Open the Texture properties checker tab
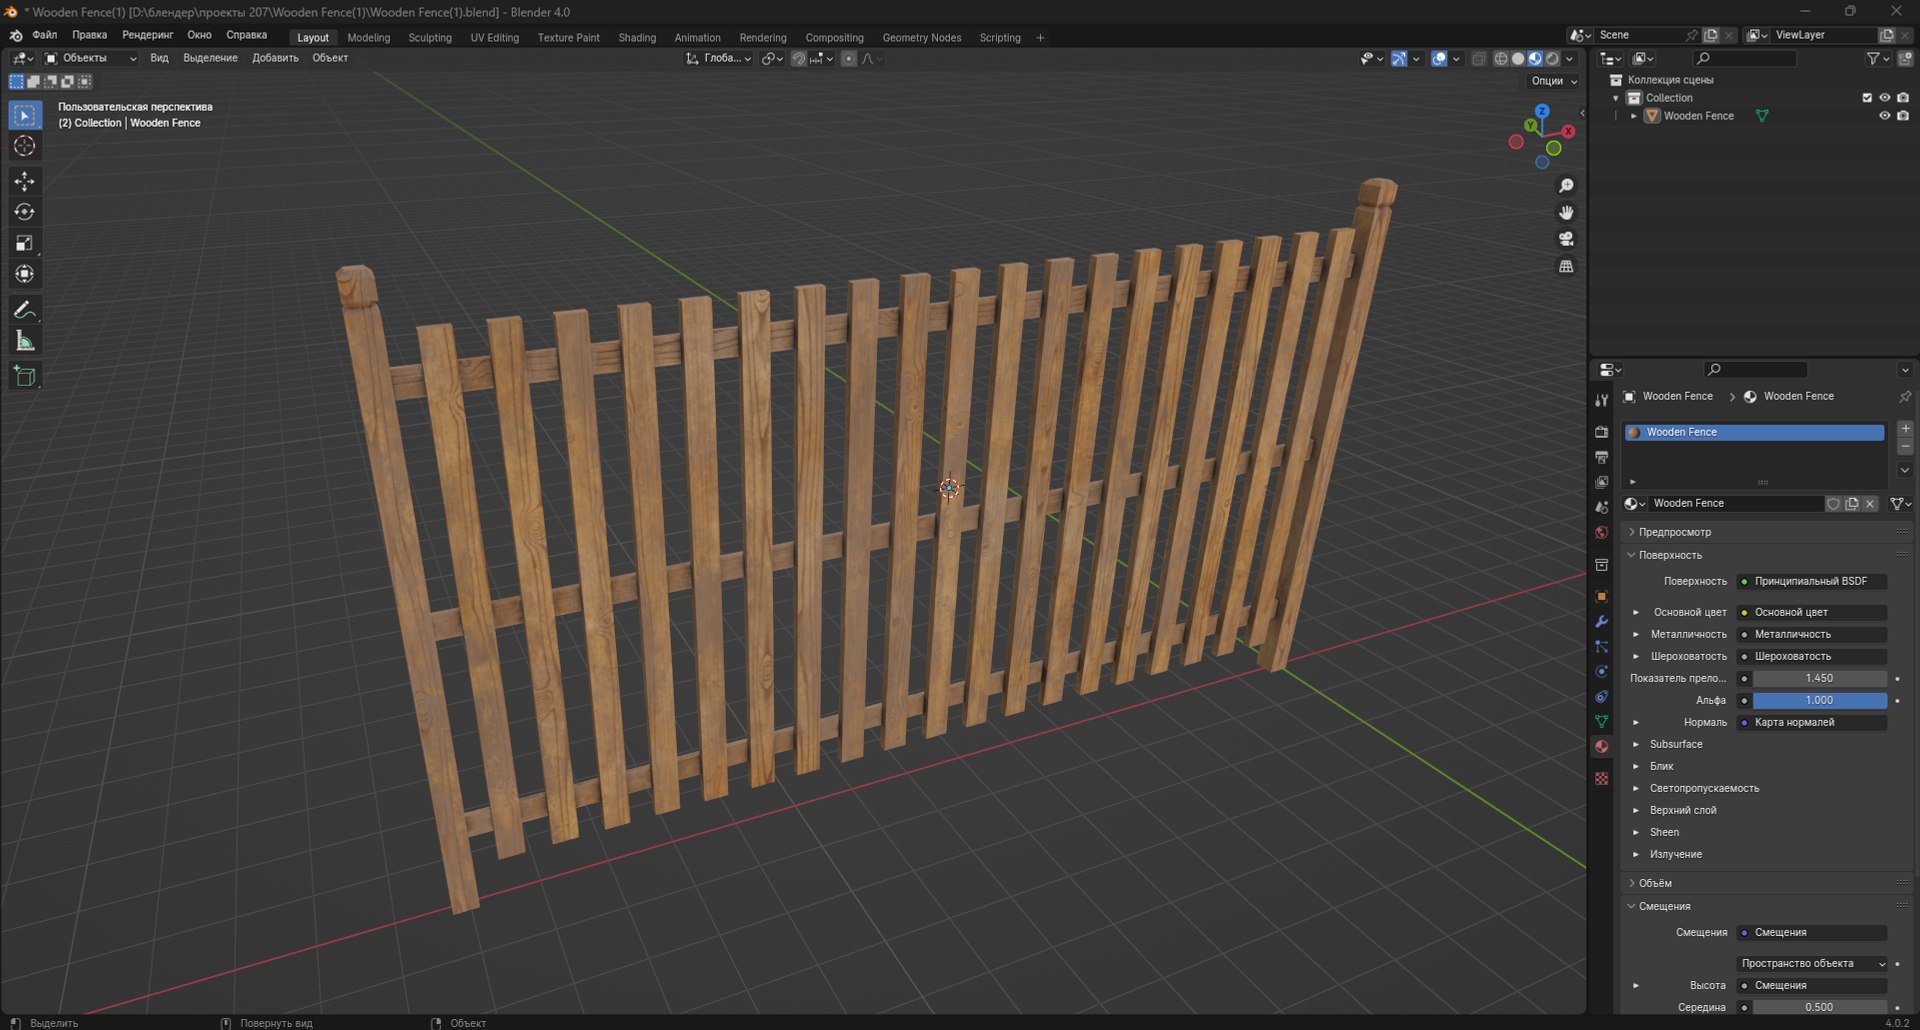 coord(1601,778)
